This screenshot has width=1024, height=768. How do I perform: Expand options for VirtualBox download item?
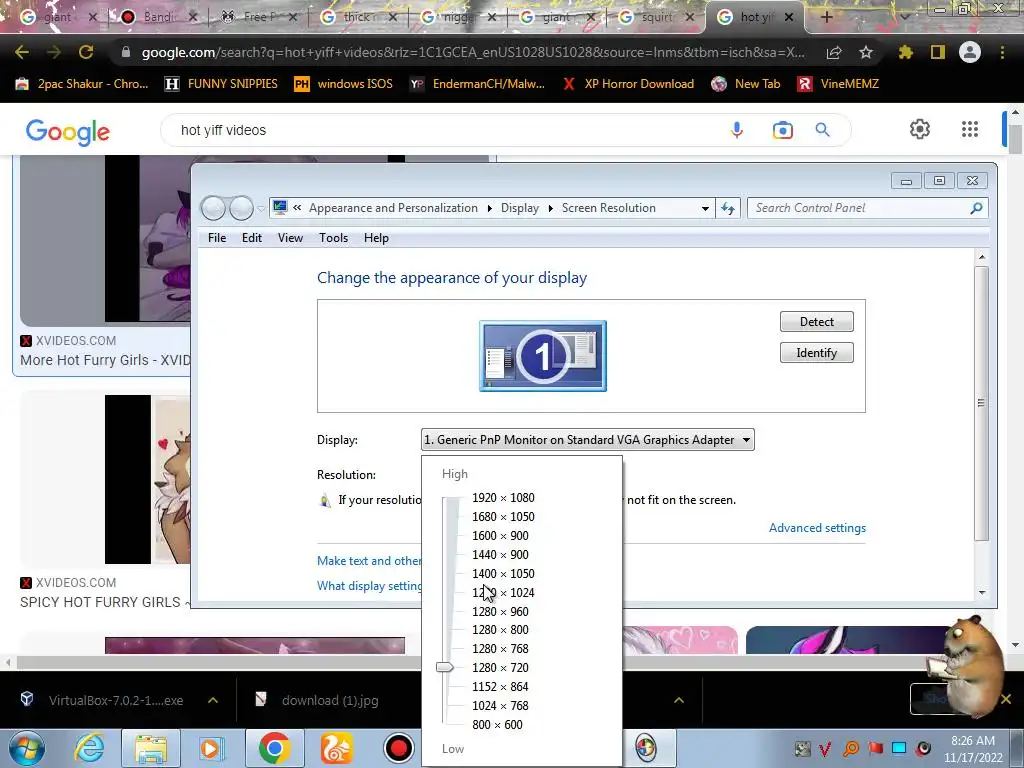[x=213, y=700]
